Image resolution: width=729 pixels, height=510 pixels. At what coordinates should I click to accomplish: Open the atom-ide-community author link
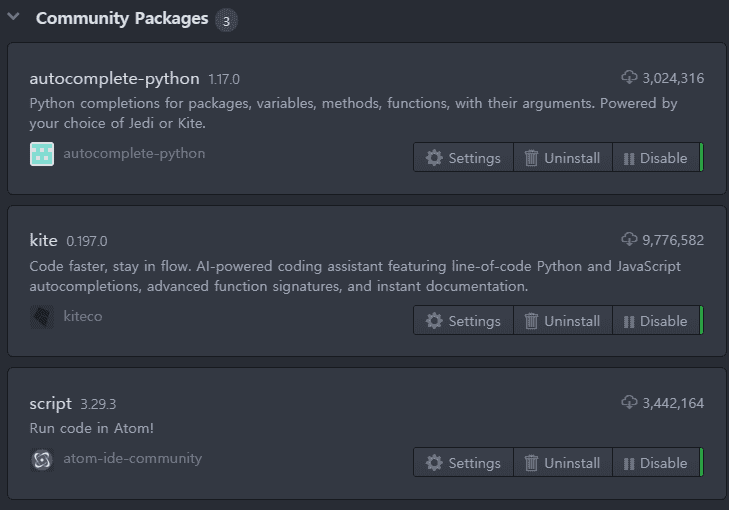pos(133,458)
